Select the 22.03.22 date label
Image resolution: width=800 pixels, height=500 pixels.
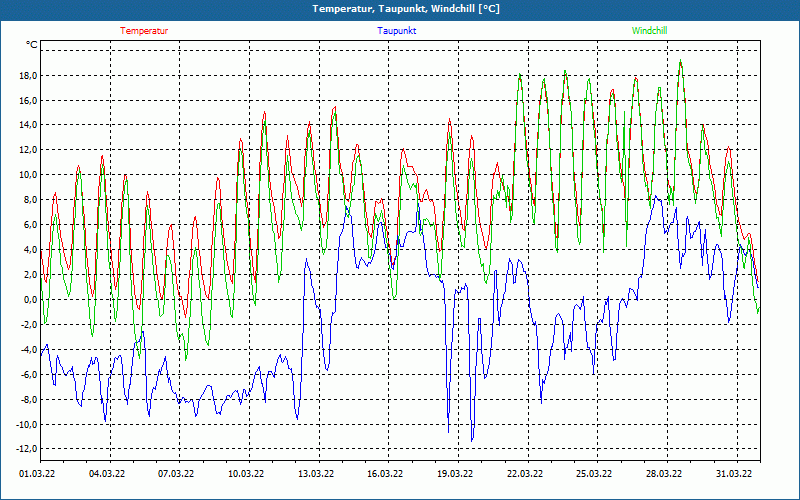(524, 473)
